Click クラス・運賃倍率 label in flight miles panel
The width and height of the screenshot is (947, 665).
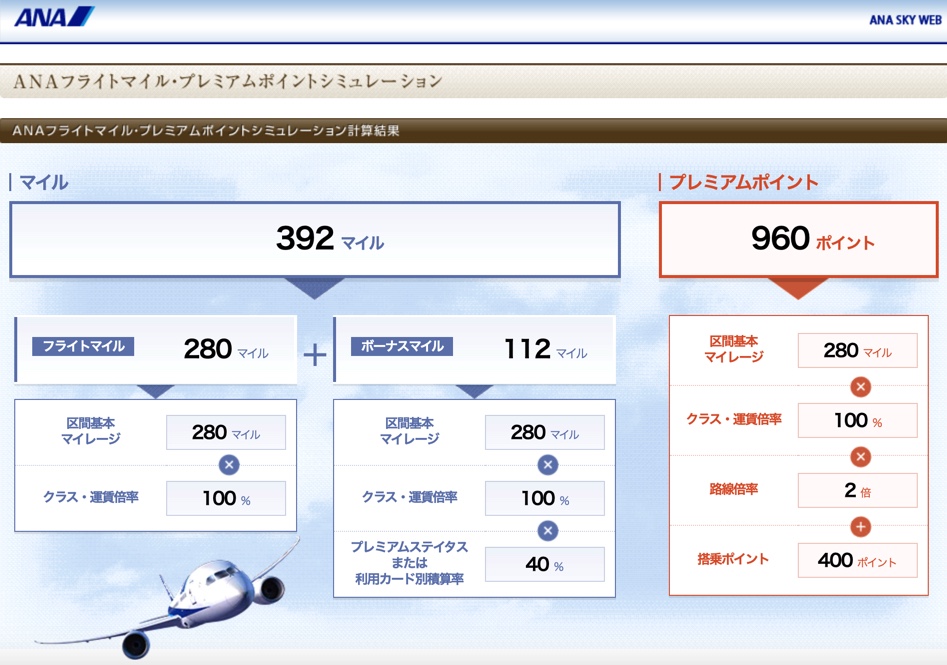click(91, 497)
